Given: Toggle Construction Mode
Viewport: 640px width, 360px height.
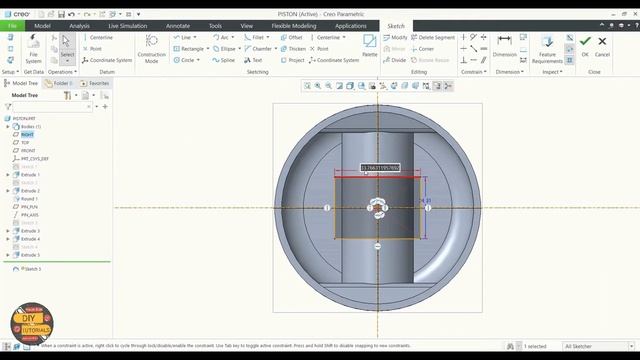Looking at the screenshot, I should 151,49.
